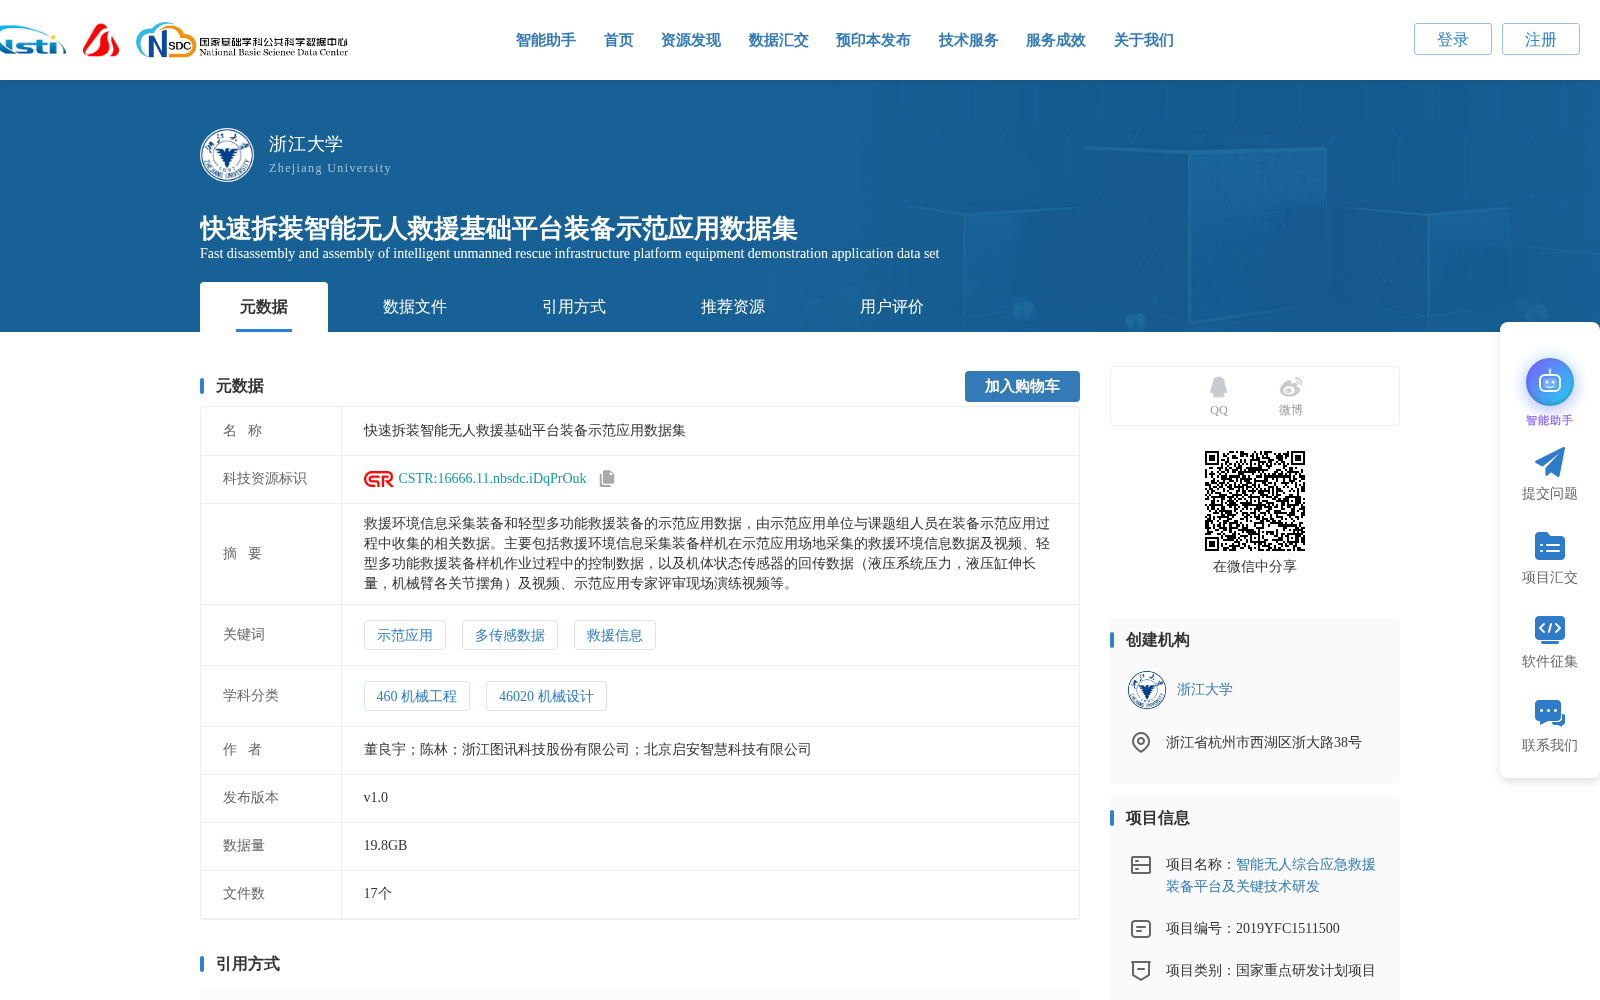
Task: Click the version value v1.0
Action: click(x=376, y=798)
